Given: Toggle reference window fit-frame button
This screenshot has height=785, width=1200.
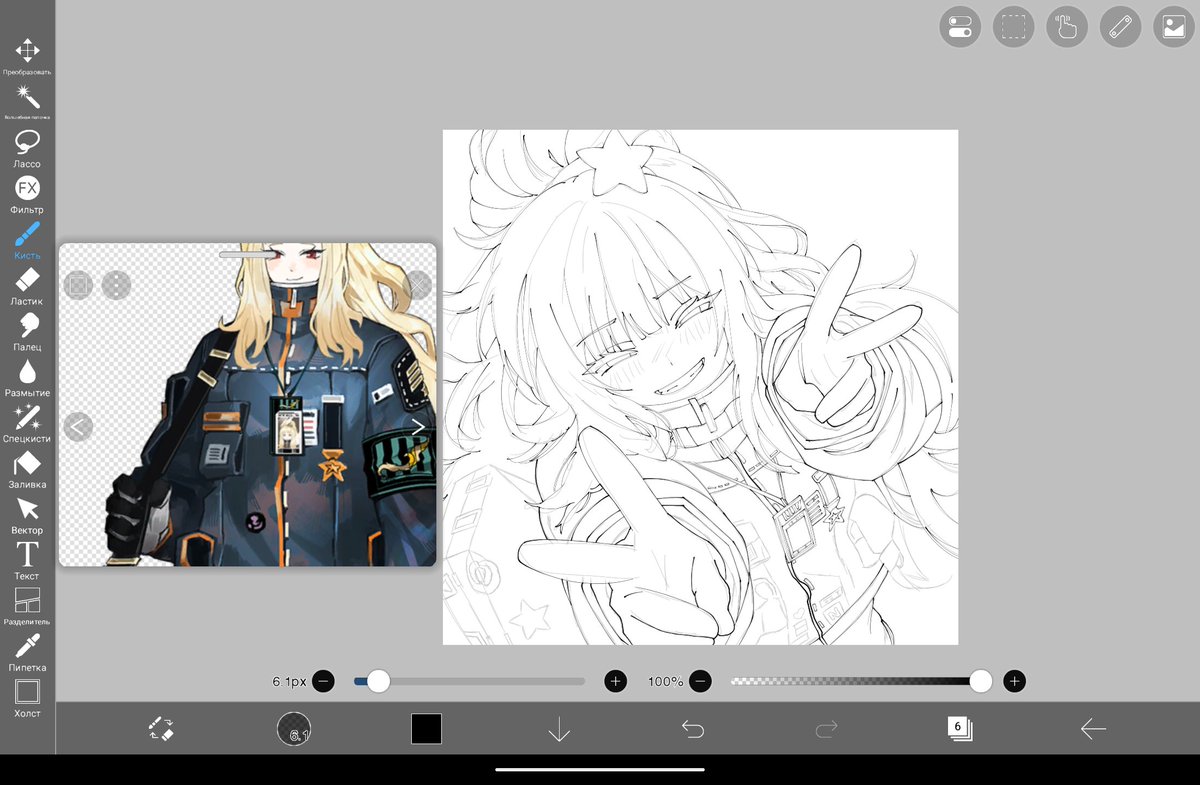Looking at the screenshot, I should coord(78,285).
